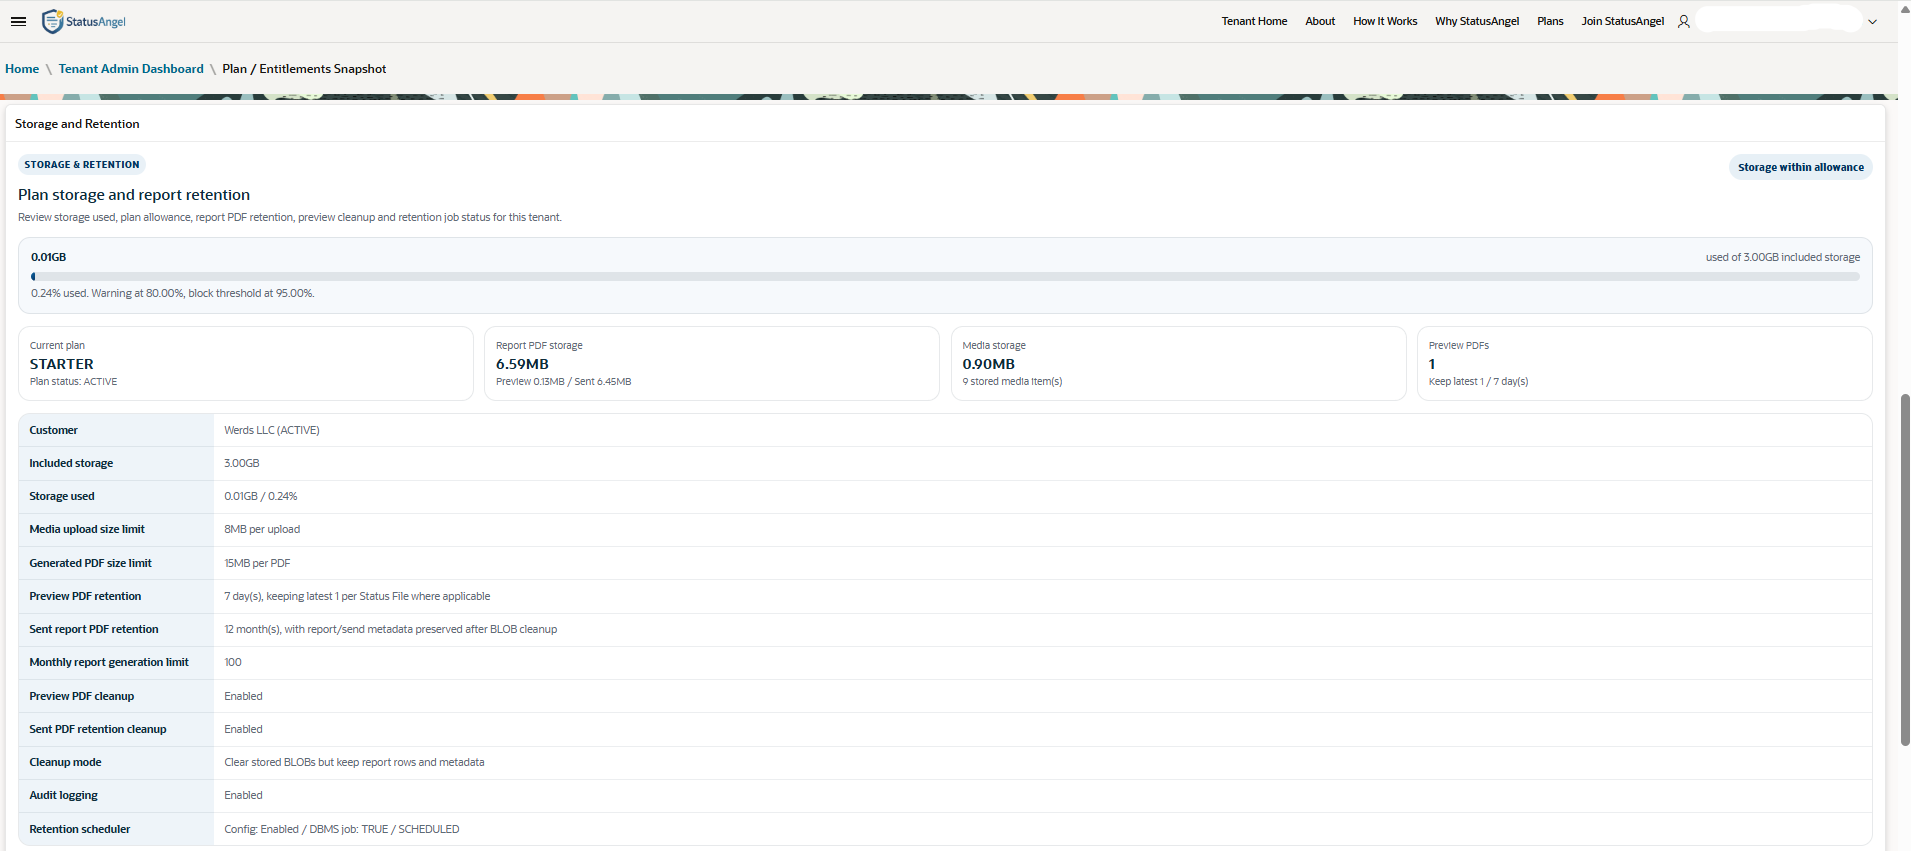Click the '15MB per PDF' value
The image size is (1911, 851).
click(x=257, y=563)
